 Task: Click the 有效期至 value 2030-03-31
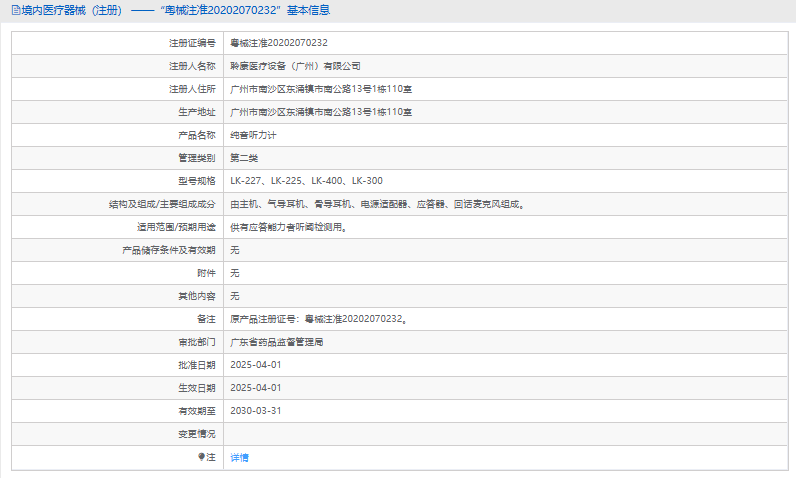(x=255, y=411)
